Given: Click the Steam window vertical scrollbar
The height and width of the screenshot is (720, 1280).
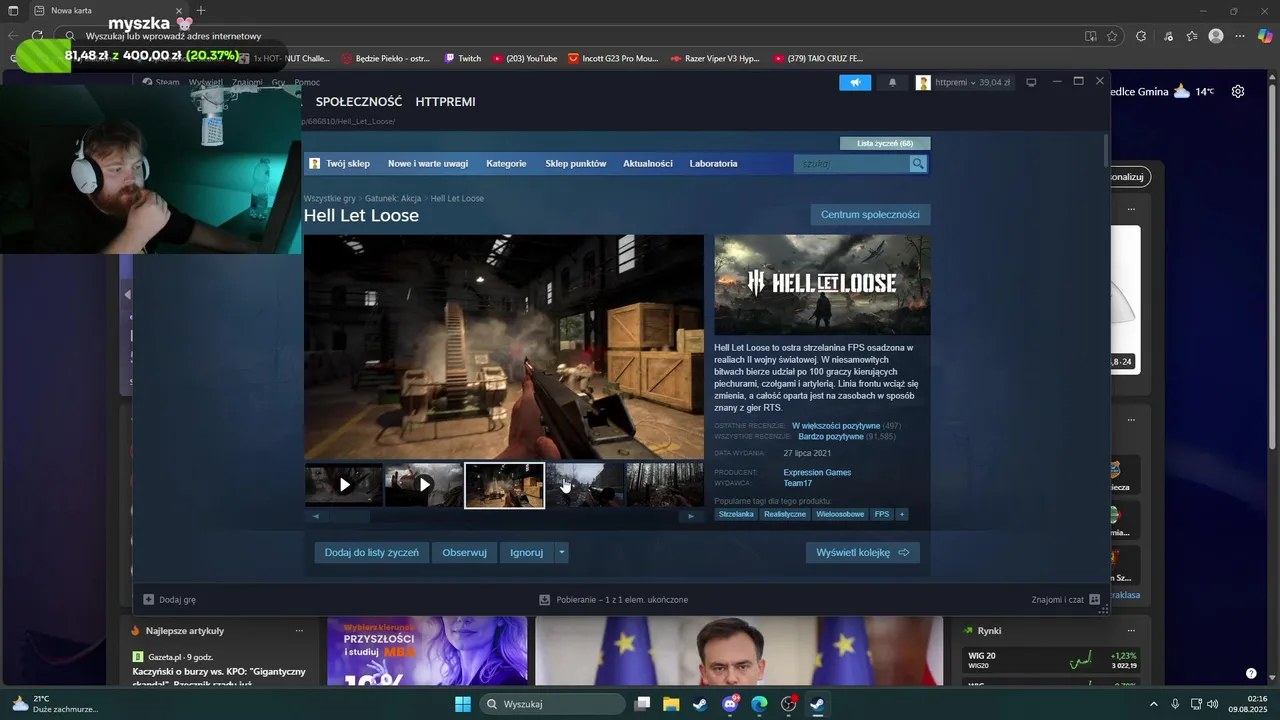Looking at the screenshot, I should pyautogui.click(x=1105, y=150).
